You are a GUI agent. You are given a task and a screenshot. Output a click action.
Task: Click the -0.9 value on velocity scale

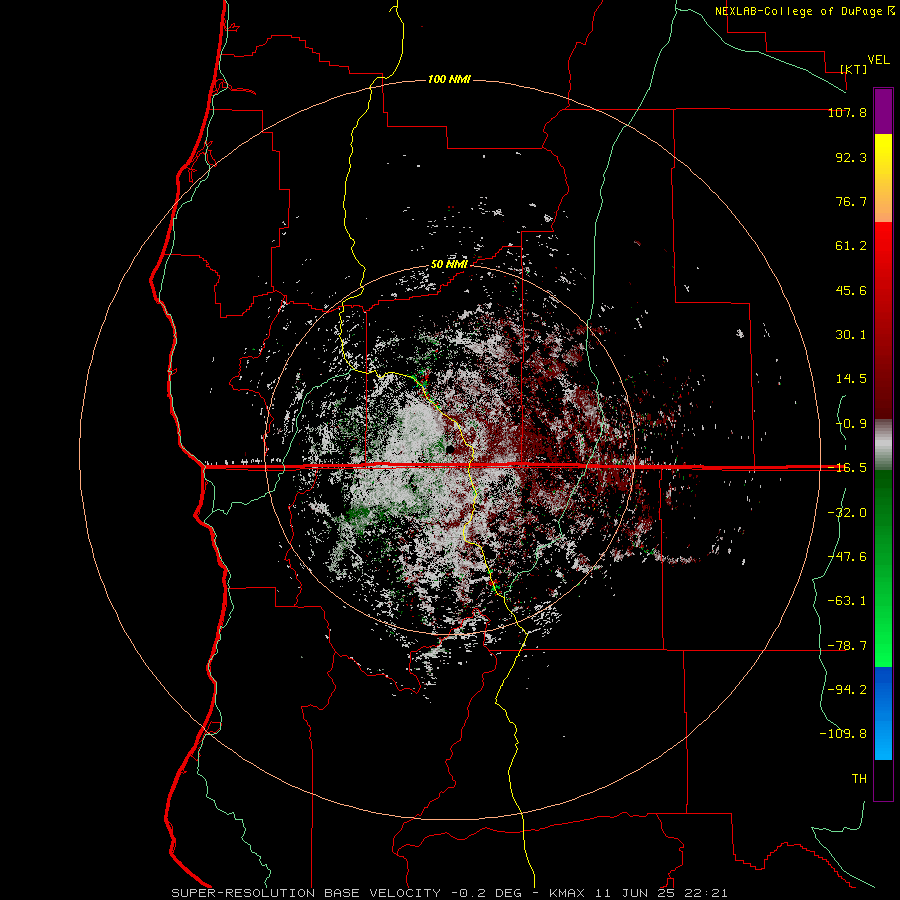point(851,424)
